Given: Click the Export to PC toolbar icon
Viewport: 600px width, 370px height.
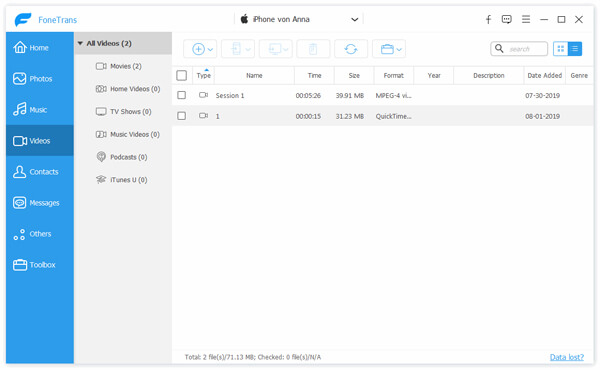Looking at the screenshot, I should [x=275, y=49].
